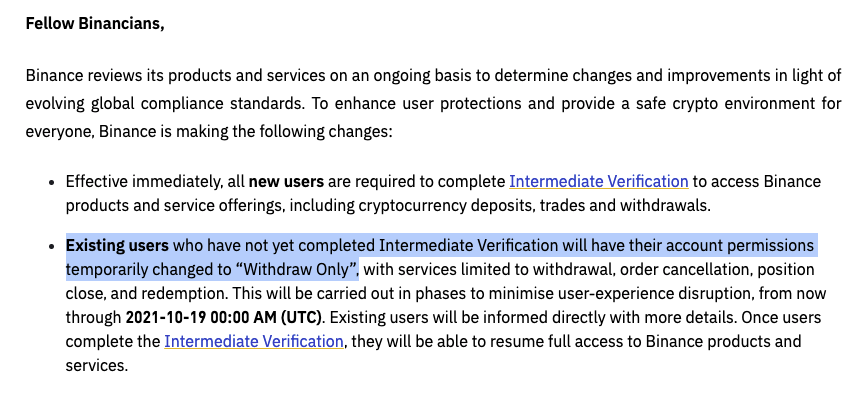Click the phrase 'cryptocurrency deposits'
This screenshot has width=861, height=402.
[446, 206]
